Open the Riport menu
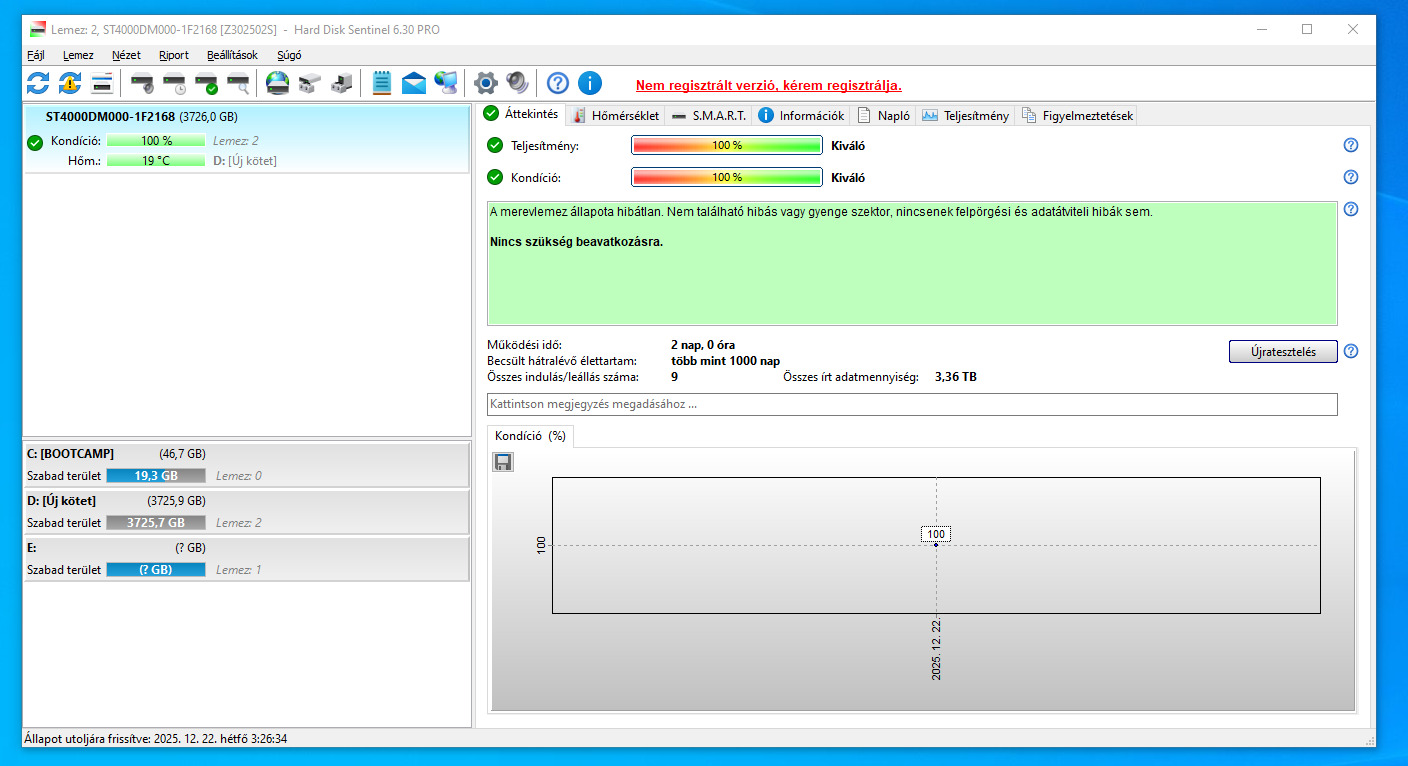The image size is (1408, 766). pyautogui.click(x=174, y=55)
